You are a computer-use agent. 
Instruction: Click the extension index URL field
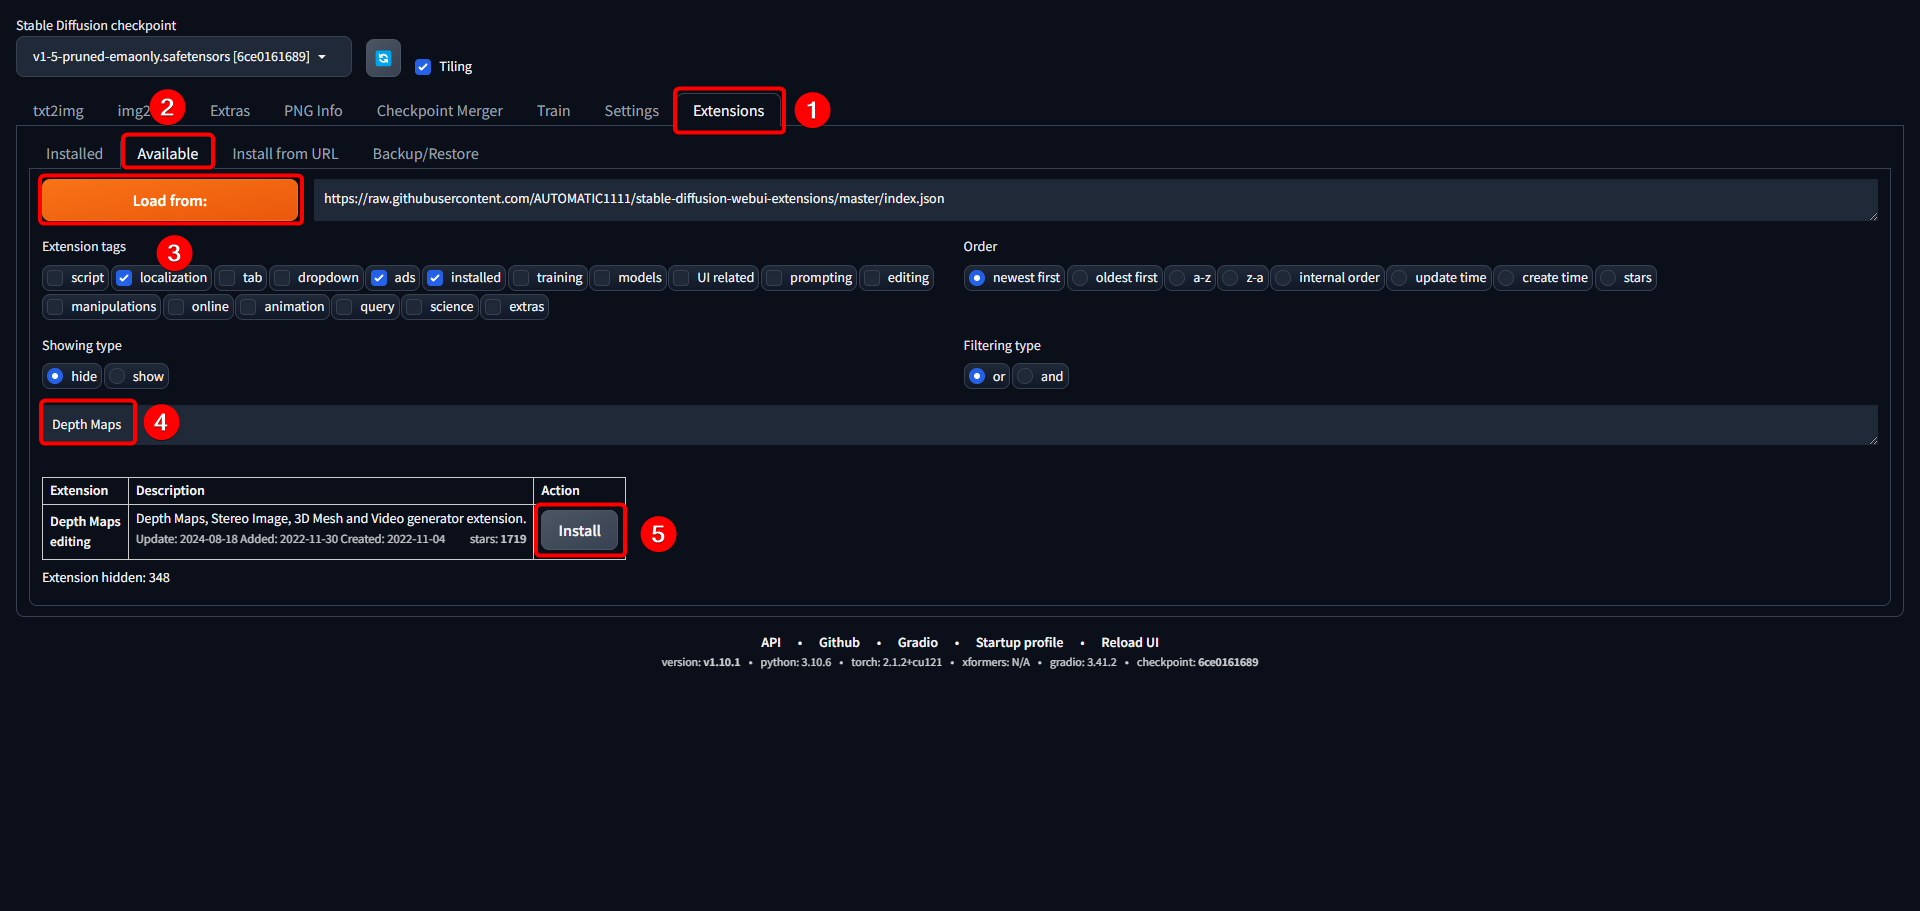point(1094,199)
